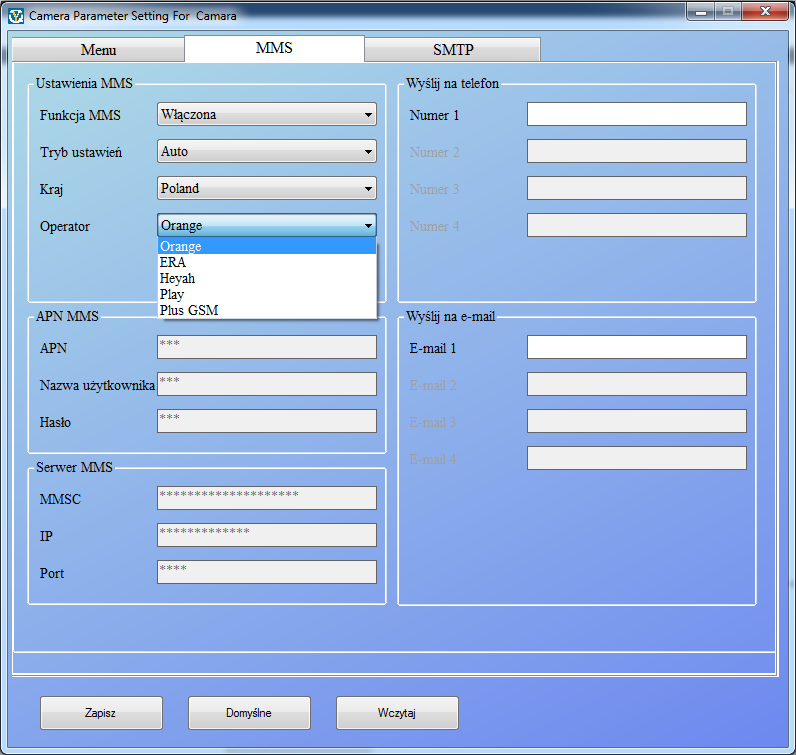The image size is (796, 755).
Task: Close the Camera Parameter Setting window
Action: pos(764,13)
